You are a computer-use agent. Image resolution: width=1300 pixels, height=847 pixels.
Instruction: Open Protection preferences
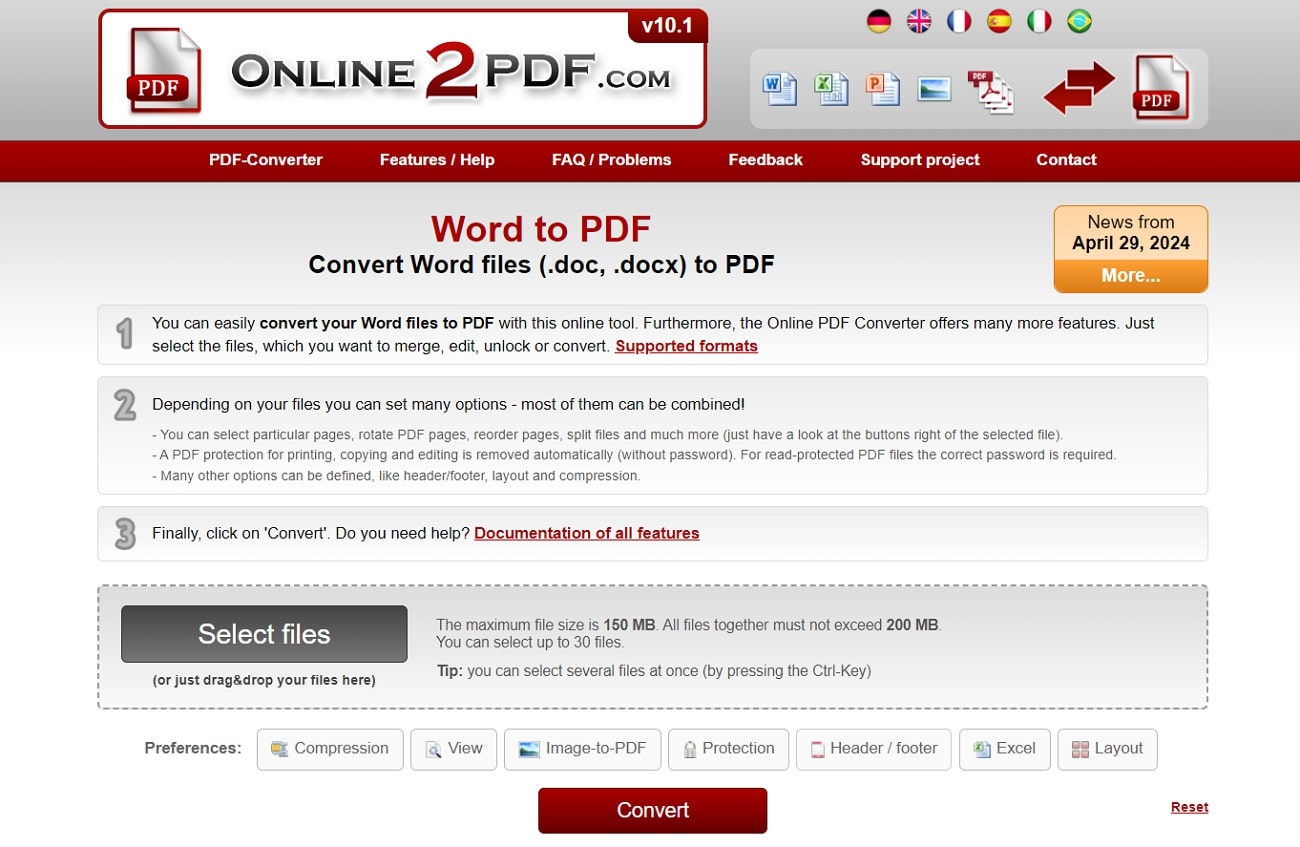pyautogui.click(x=729, y=749)
